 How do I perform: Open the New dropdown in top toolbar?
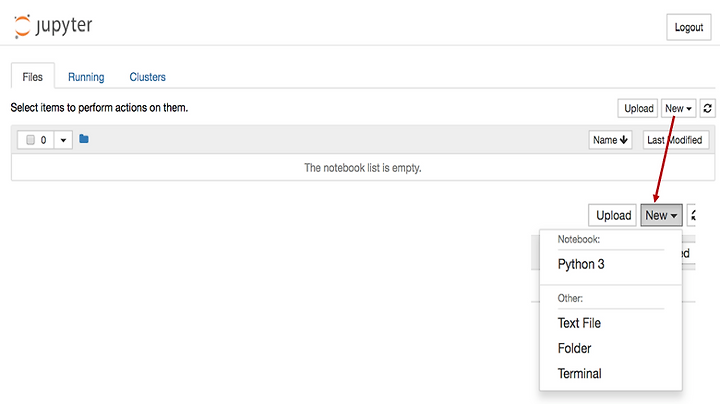678,108
